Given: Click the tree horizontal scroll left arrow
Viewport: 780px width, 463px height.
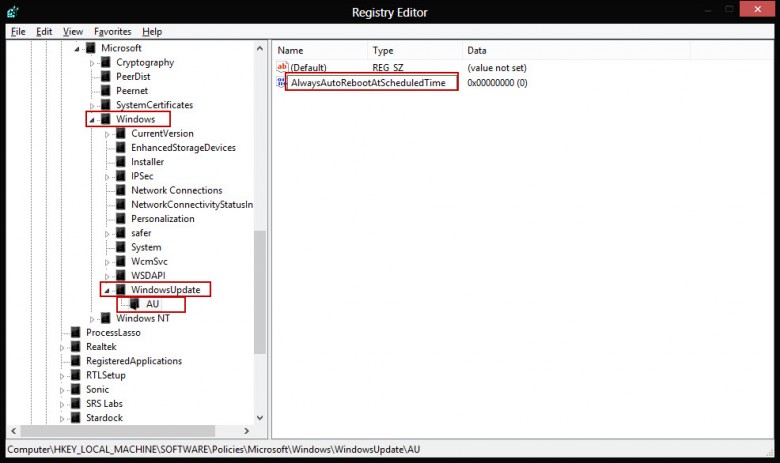Looking at the screenshot, I should pos(13,431).
